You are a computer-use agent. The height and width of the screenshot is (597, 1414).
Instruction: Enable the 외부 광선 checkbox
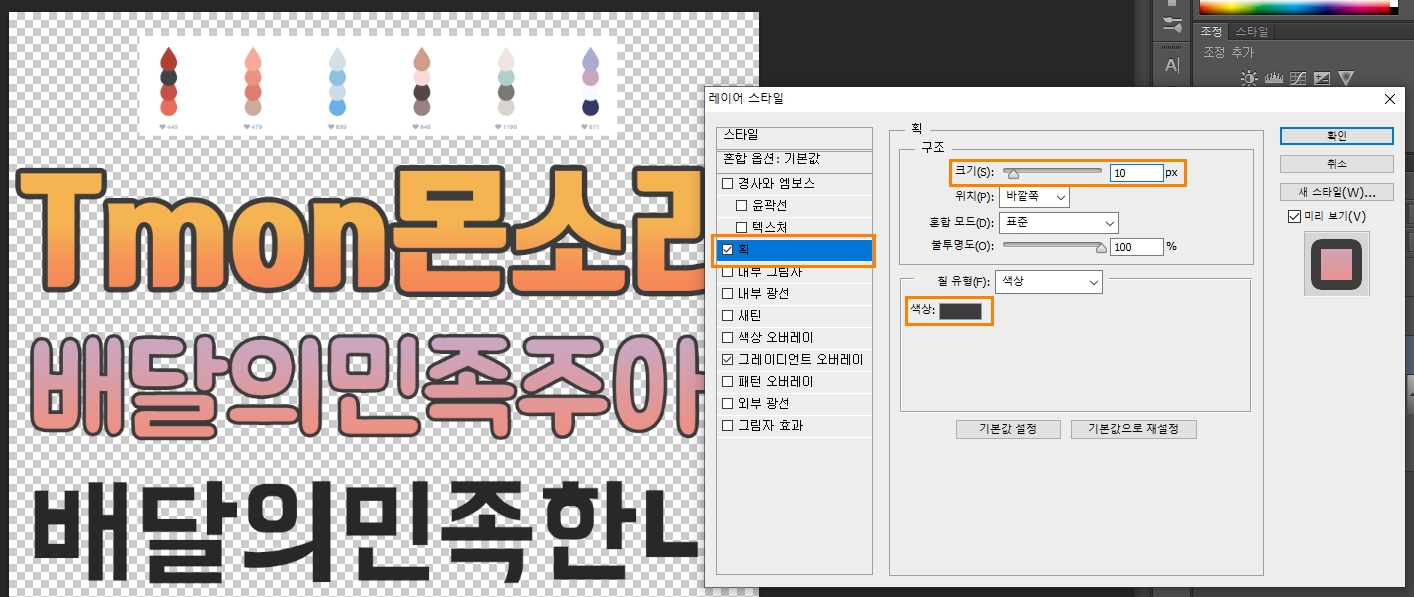[x=728, y=404]
